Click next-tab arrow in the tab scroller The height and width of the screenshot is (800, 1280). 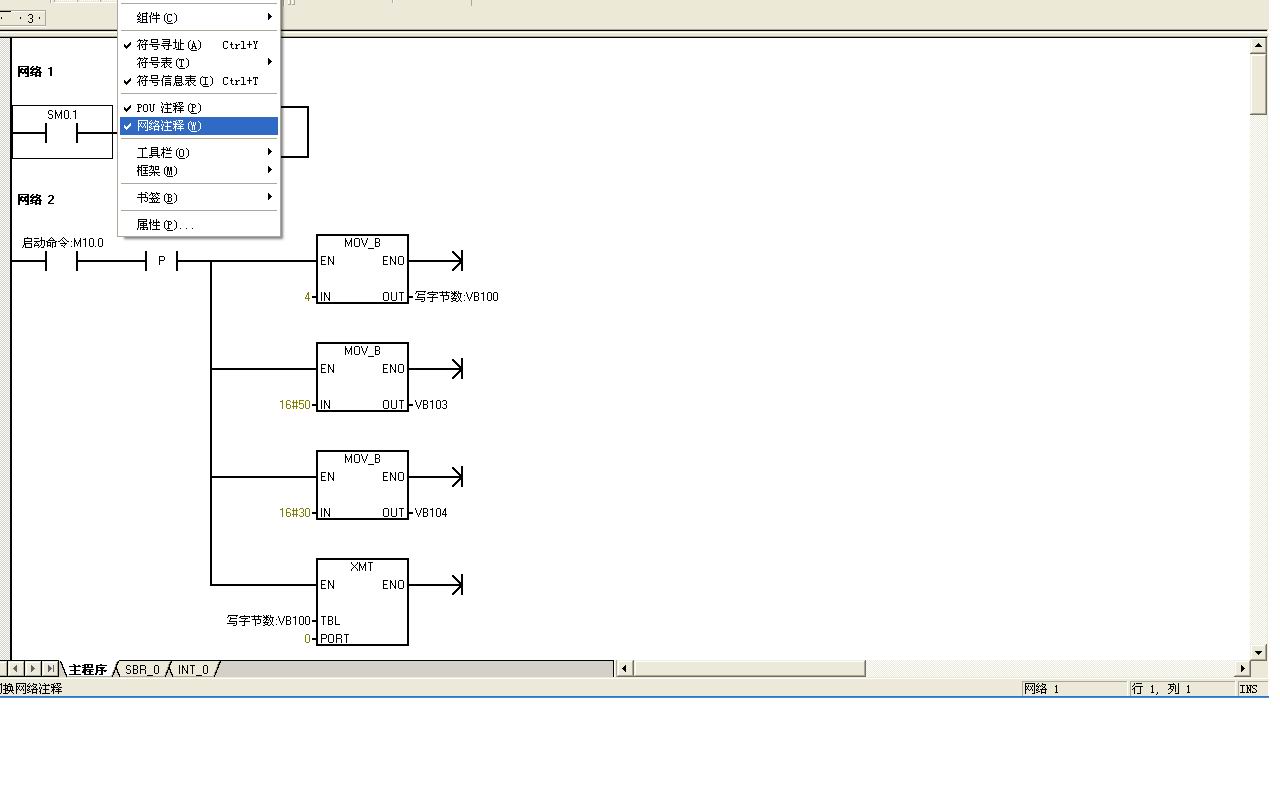[33, 668]
